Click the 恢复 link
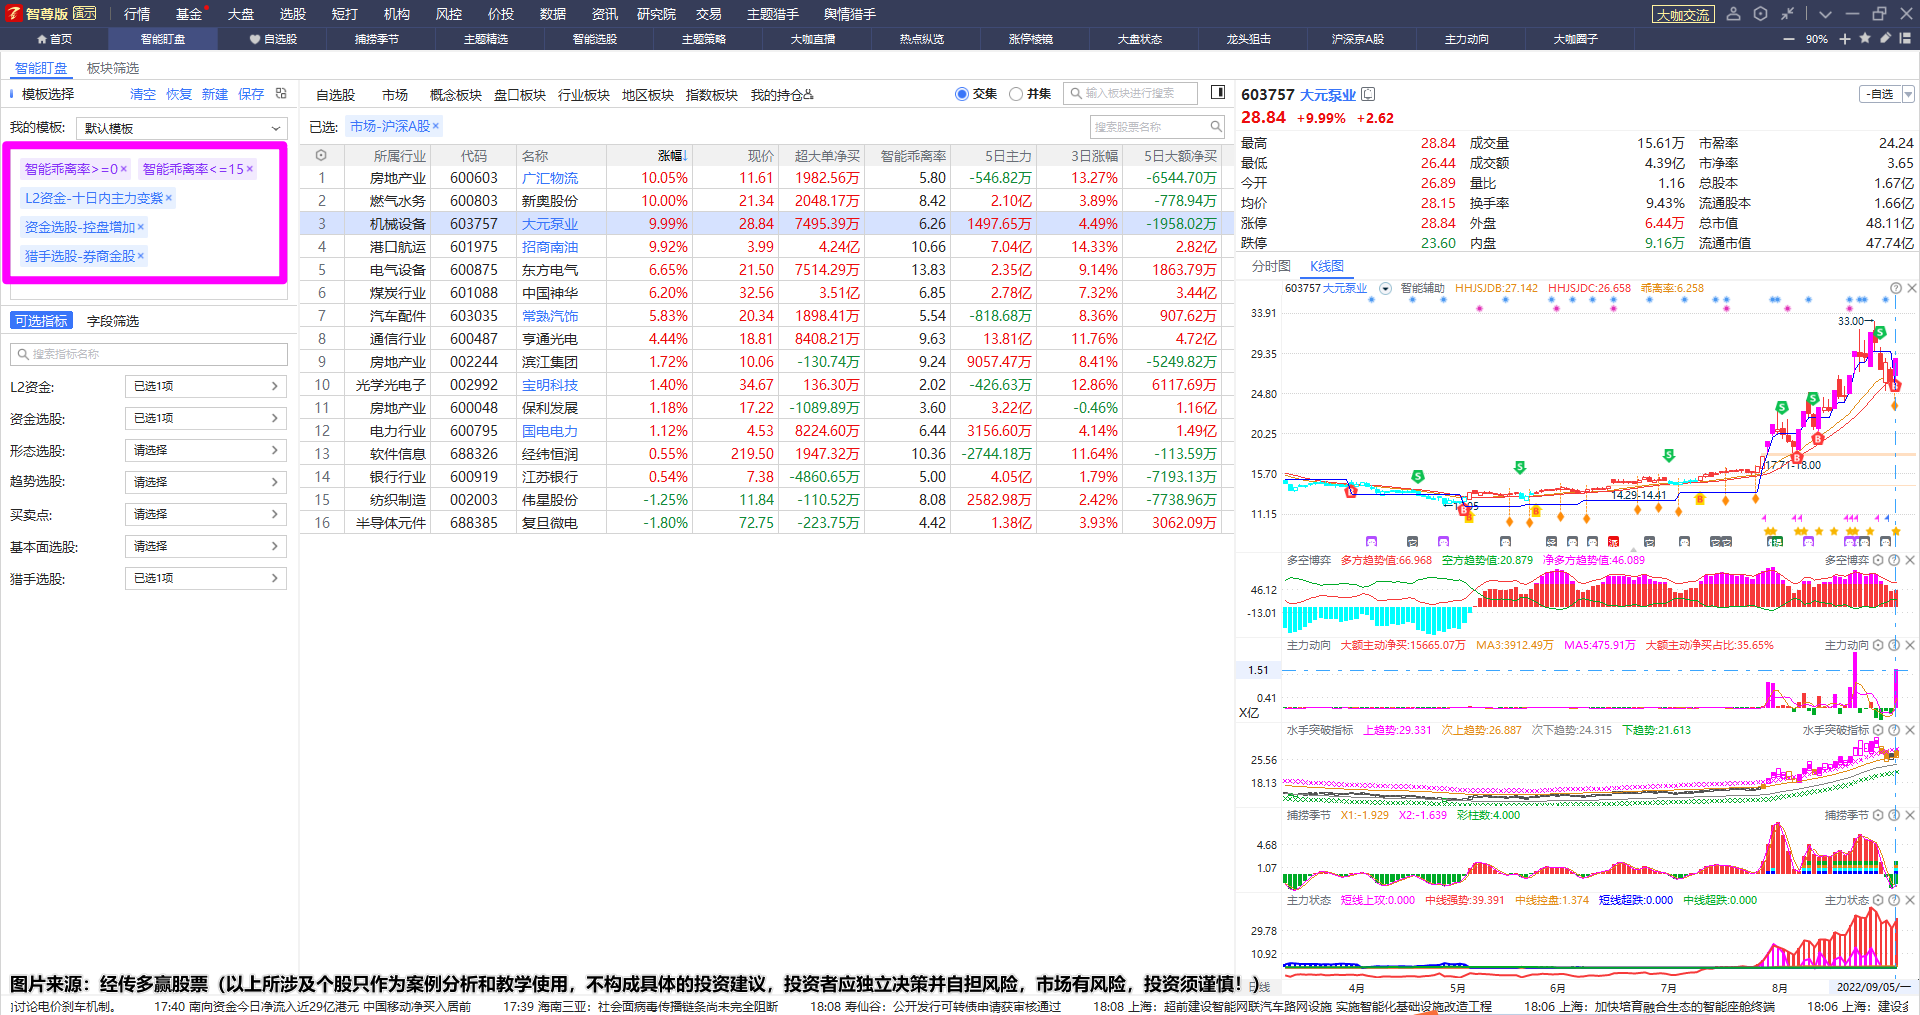The height and width of the screenshot is (1015, 1920). tap(179, 94)
